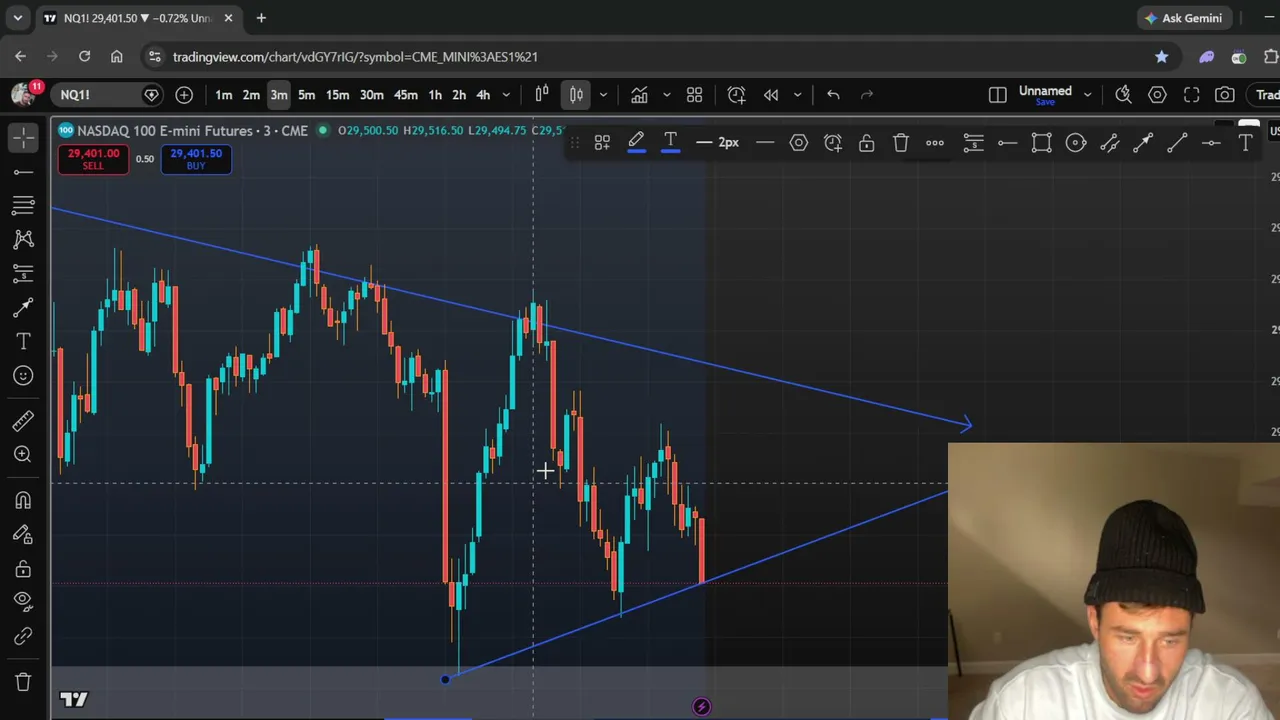
Task: Toggle stay in drawing mode
Action: click(x=23, y=534)
